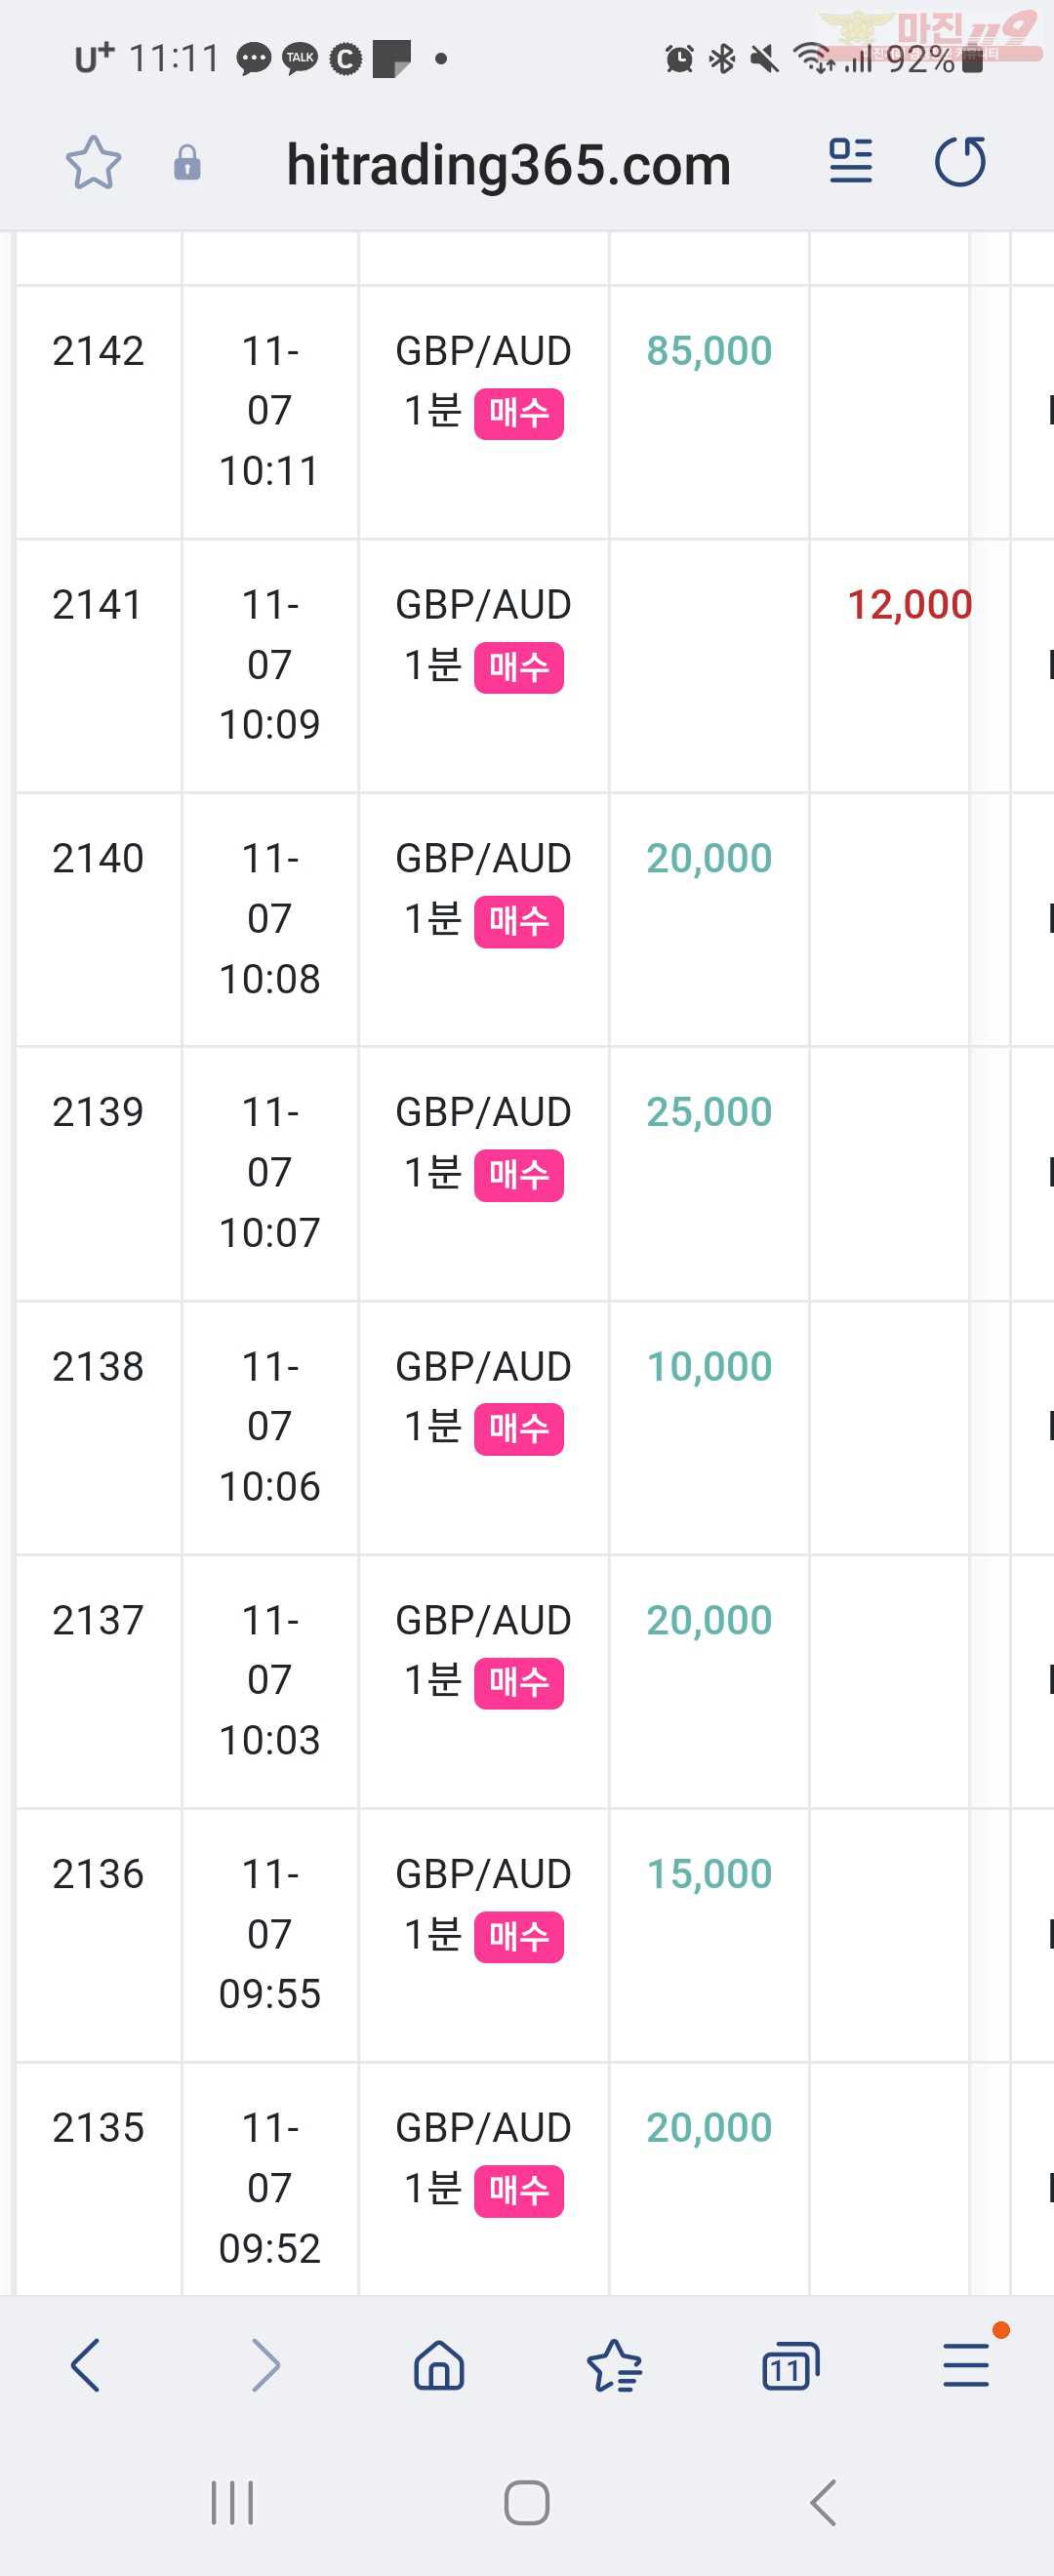This screenshot has width=1054, height=2576.
Task: Tap Android recent apps button
Action: (232, 2503)
